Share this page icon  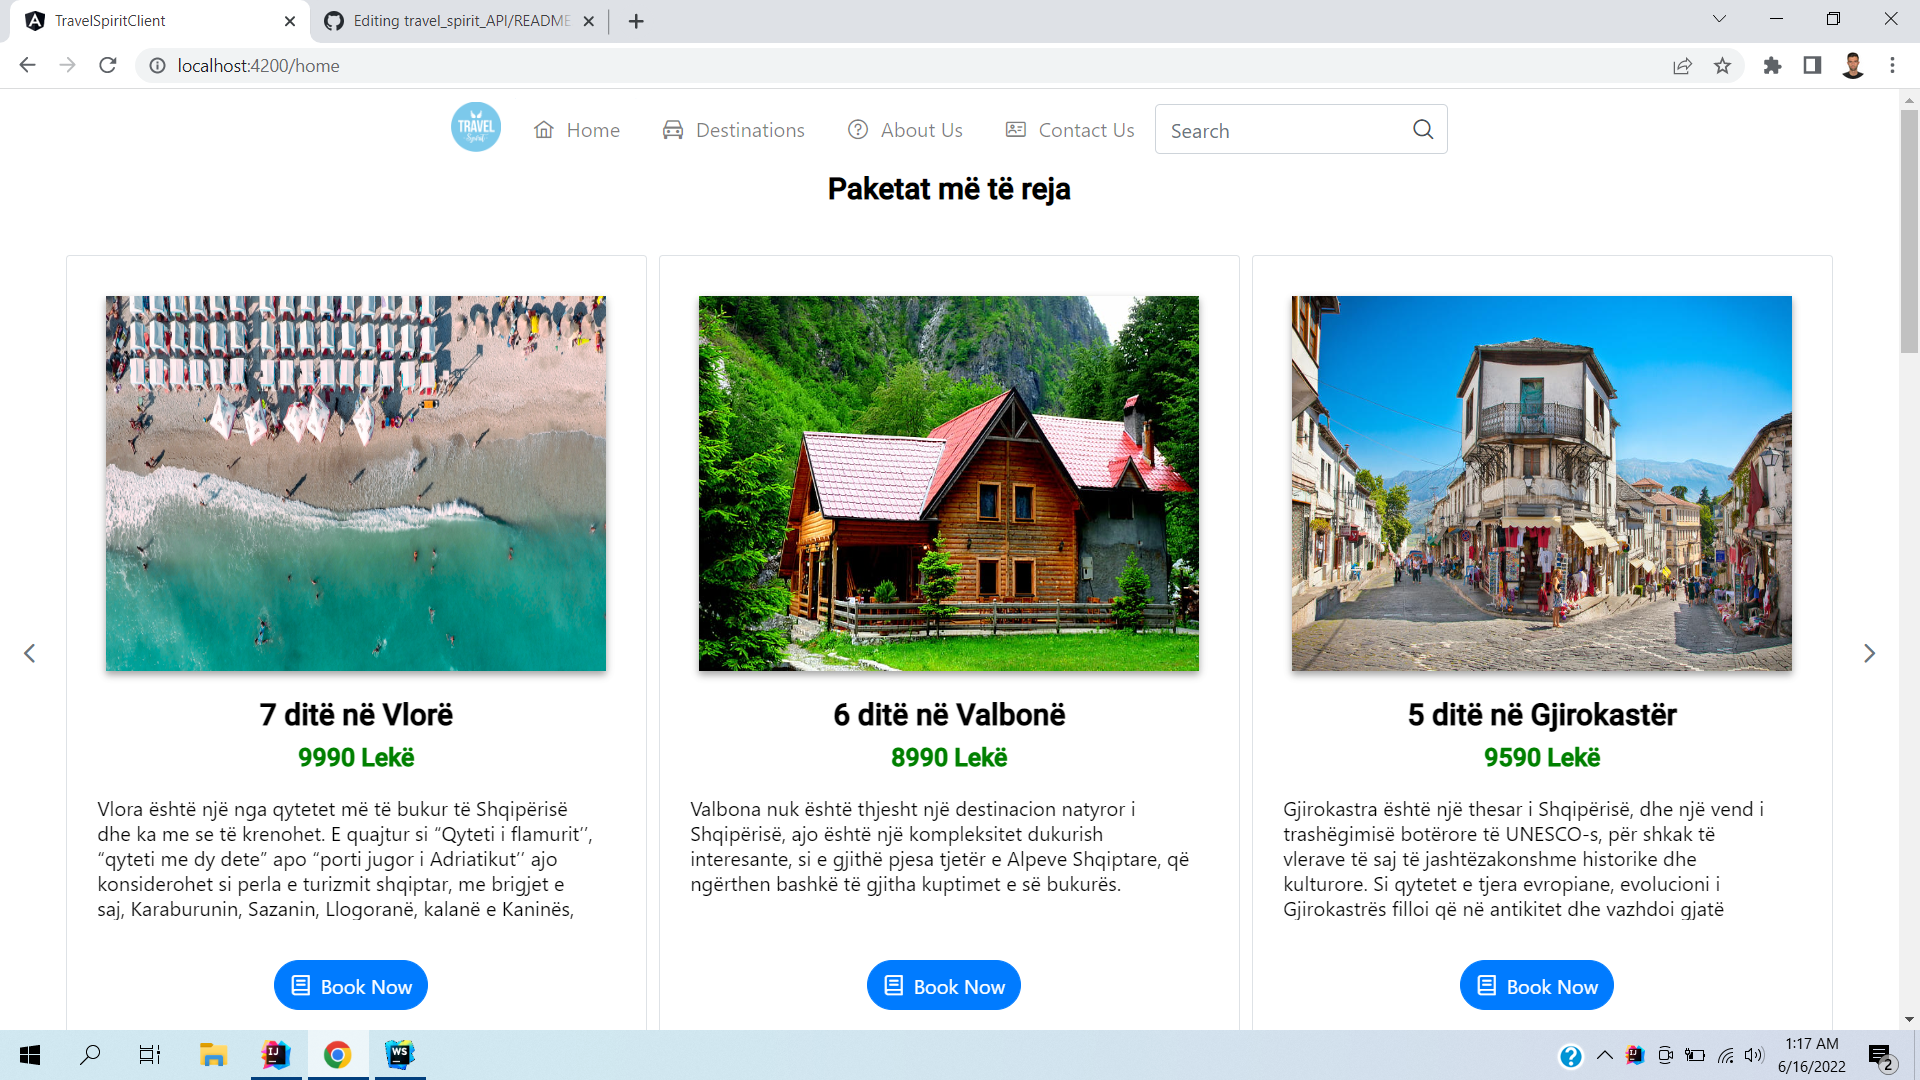[x=1682, y=66]
